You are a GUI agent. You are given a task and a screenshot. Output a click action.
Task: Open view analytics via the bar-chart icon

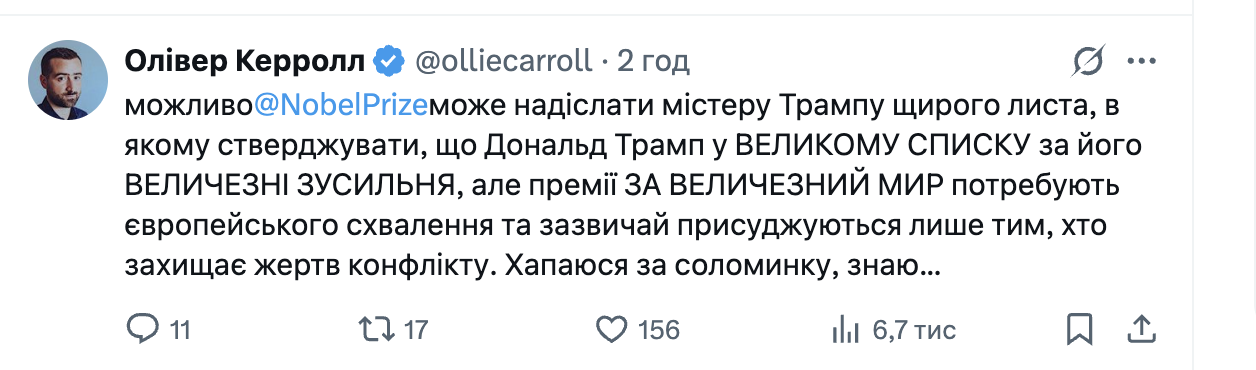coord(847,329)
